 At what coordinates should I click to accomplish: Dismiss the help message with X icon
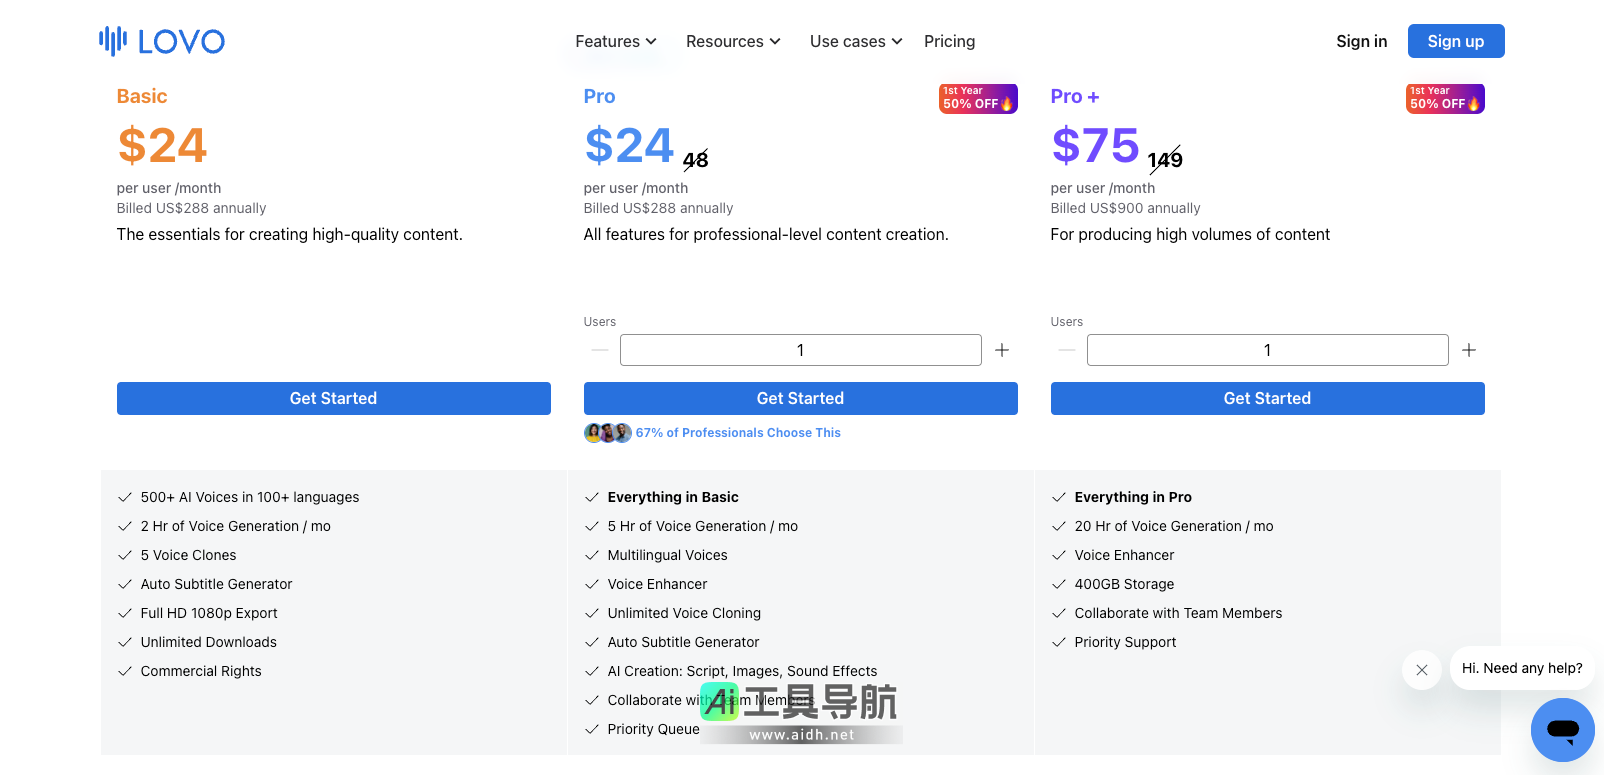1421,670
